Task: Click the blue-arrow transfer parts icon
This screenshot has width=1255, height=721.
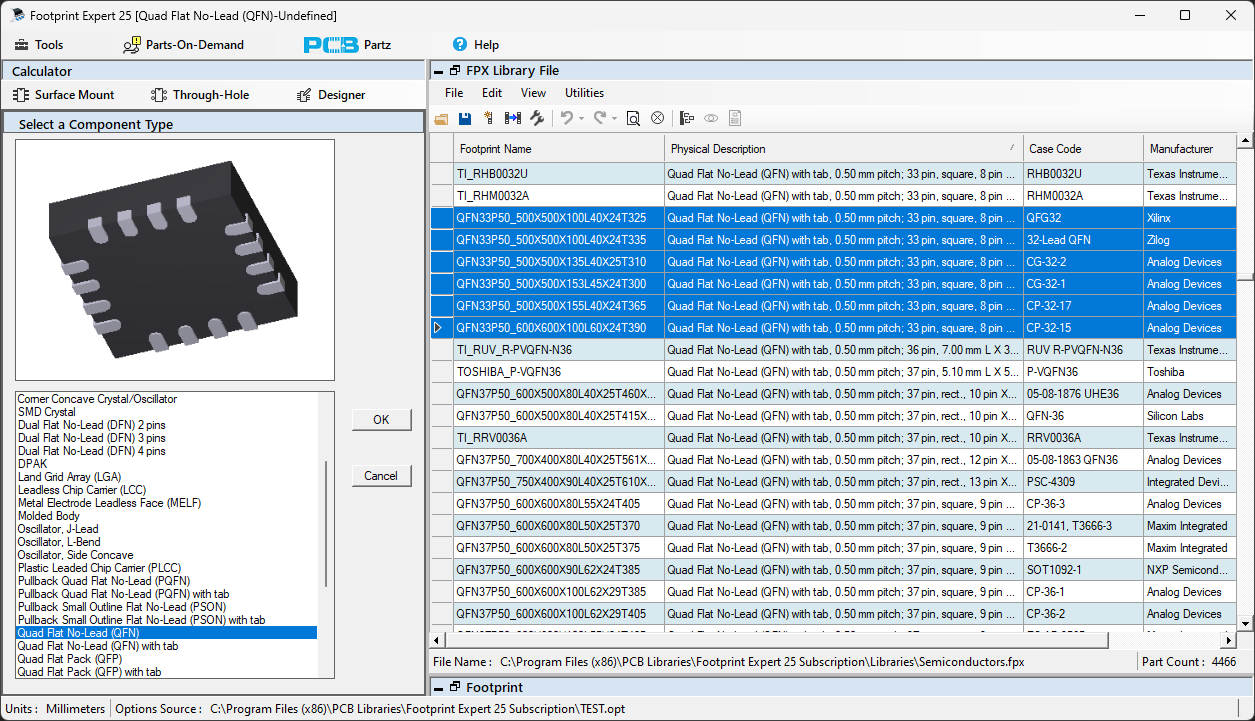Action: point(513,118)
